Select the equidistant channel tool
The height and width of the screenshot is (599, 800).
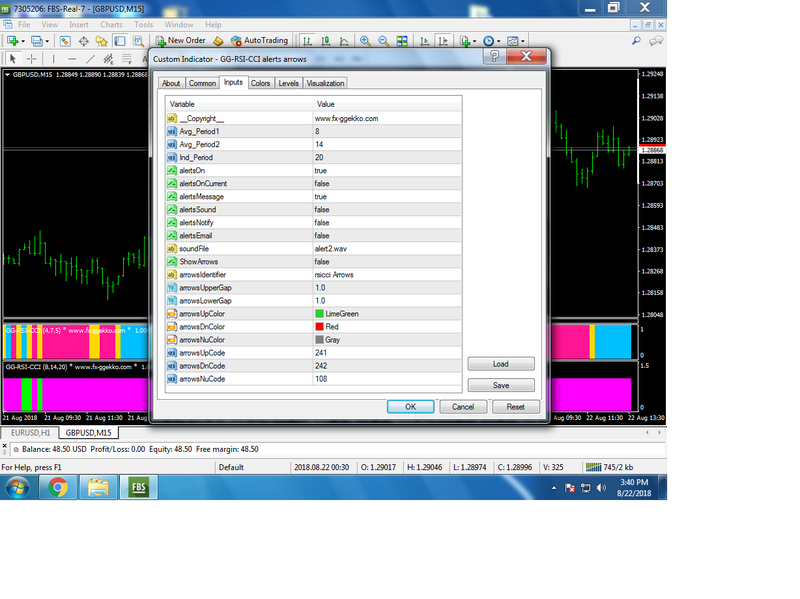(109, 59)
